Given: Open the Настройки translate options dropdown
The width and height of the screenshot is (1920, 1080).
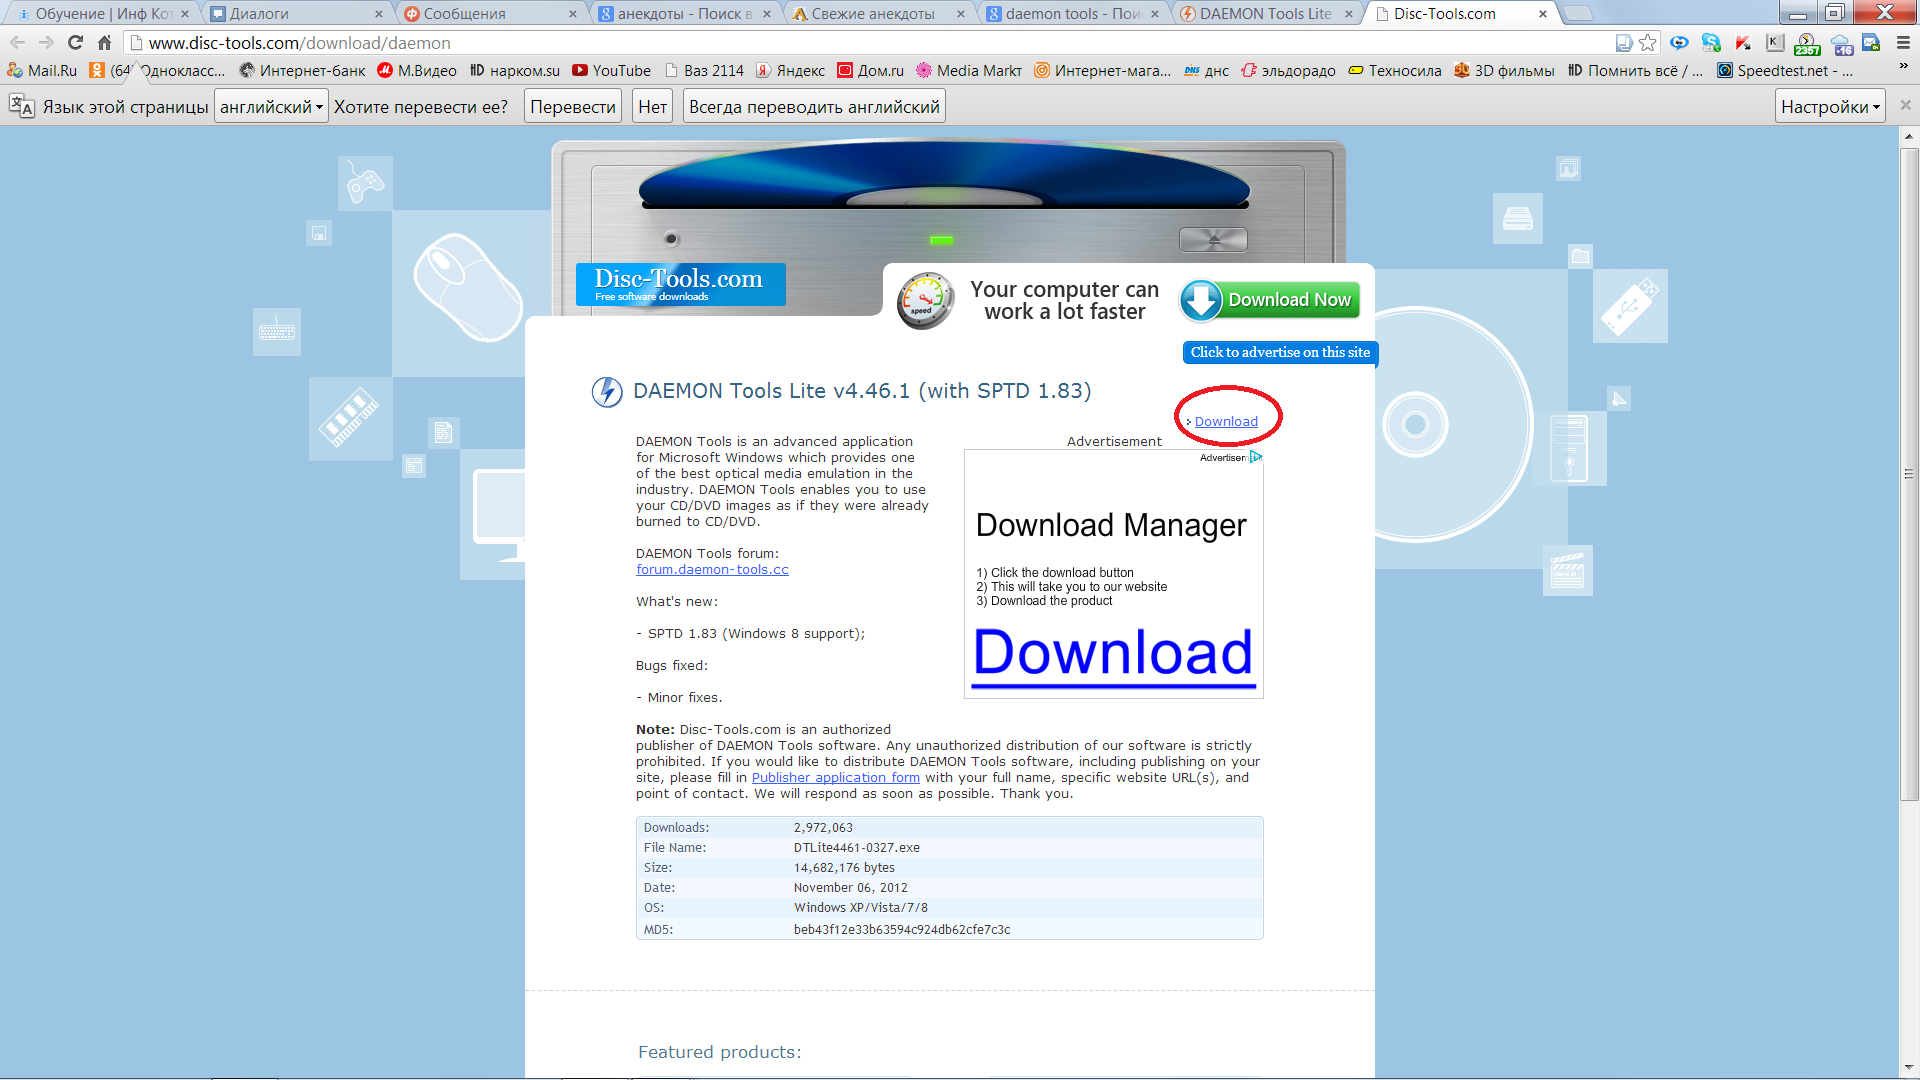Looking at the screenshot, I should [1830, 107].
